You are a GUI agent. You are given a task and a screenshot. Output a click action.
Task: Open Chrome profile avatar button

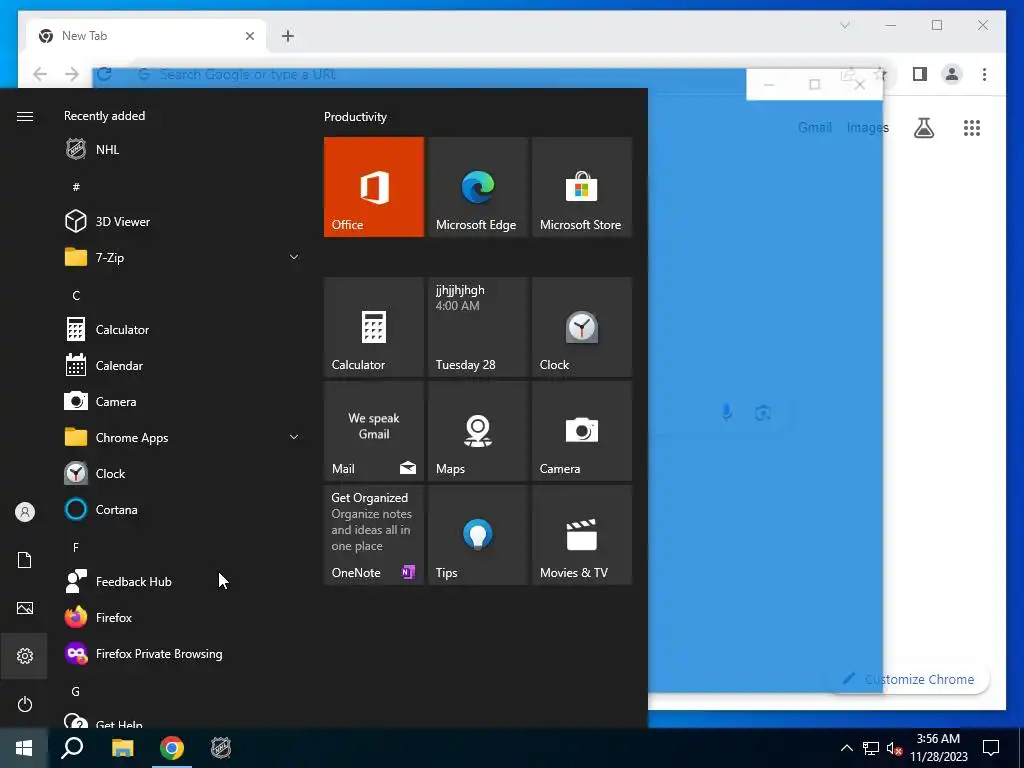click(x=952, y=74)
